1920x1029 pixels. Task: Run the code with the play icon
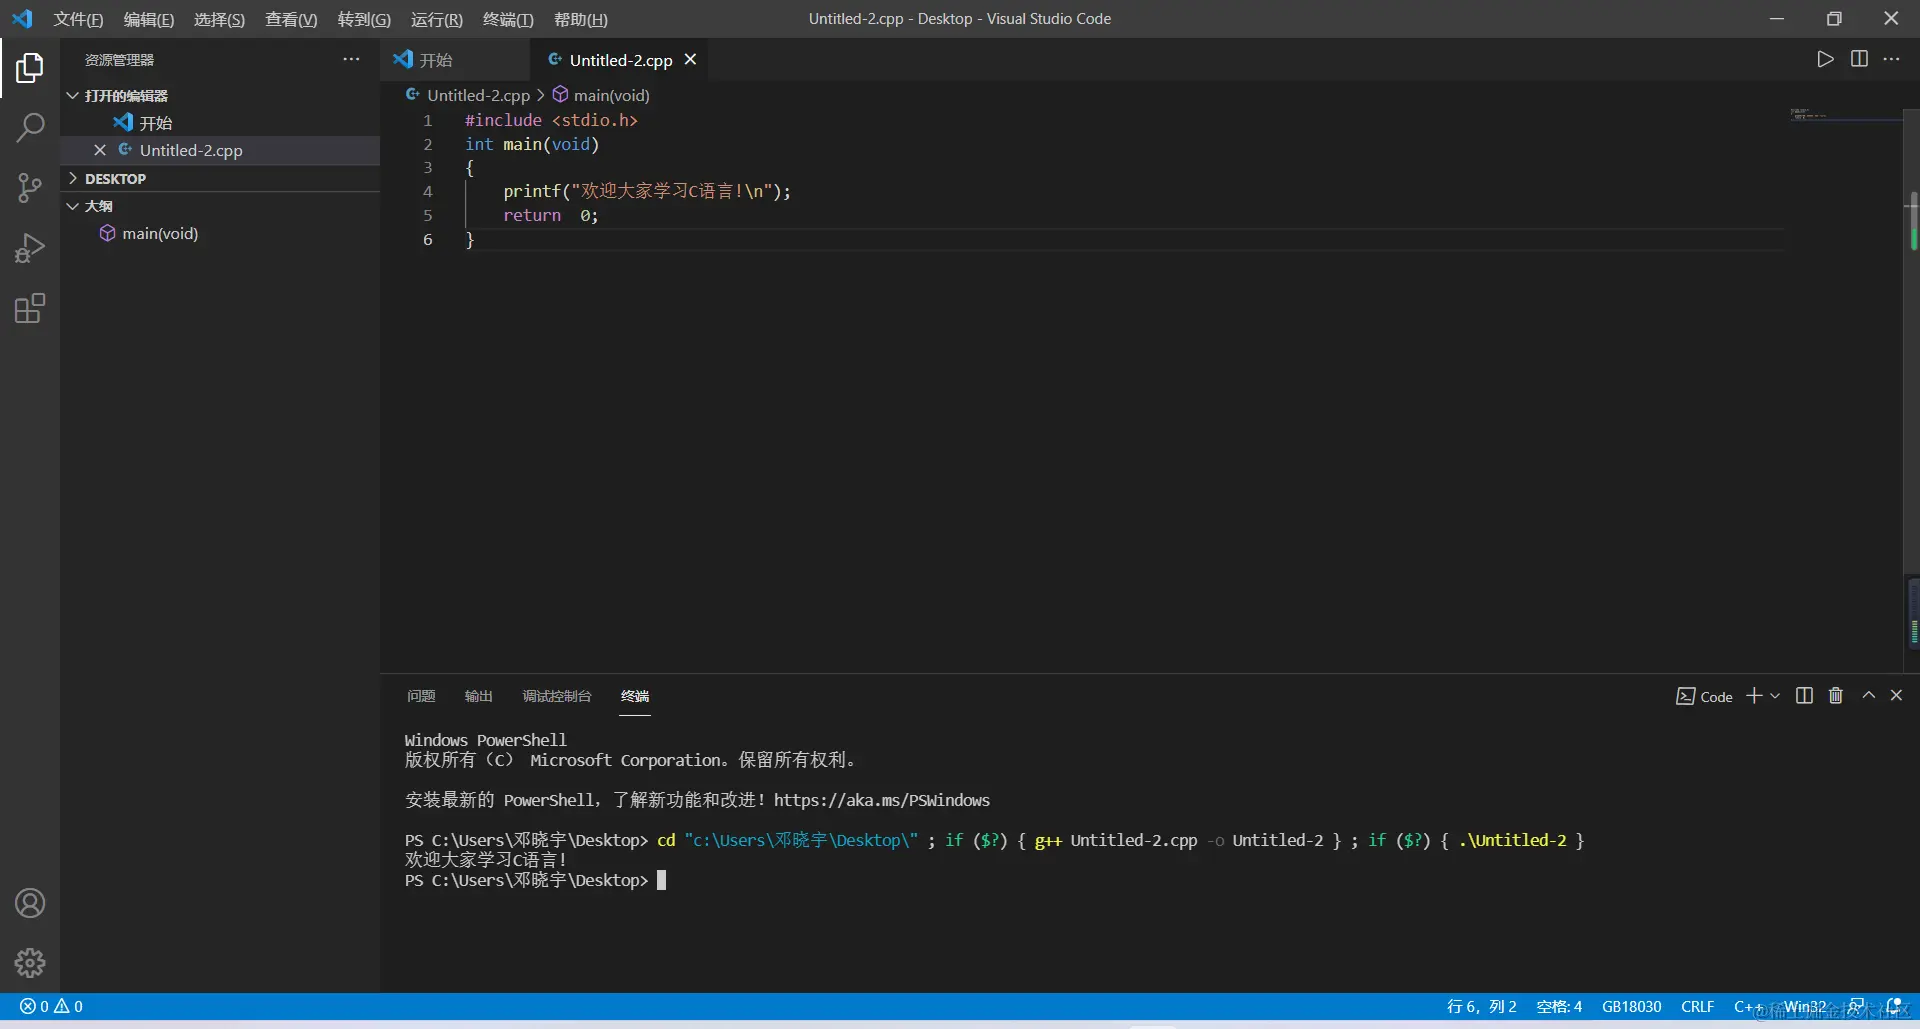(x=1825, y=59)
